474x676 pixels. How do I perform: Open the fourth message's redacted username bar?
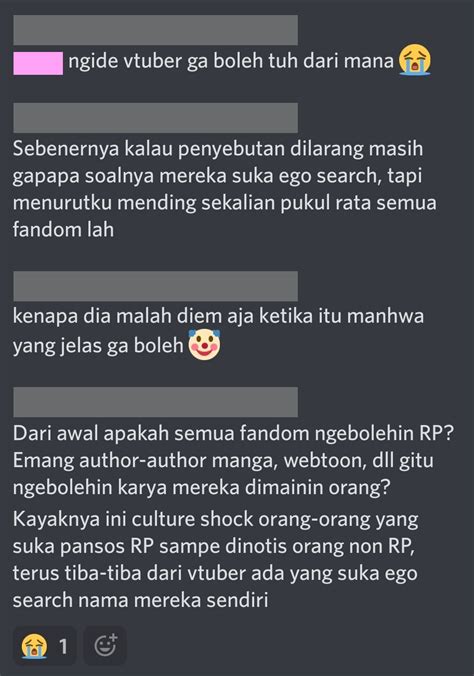pyautogui.click(x=155, y=402)
